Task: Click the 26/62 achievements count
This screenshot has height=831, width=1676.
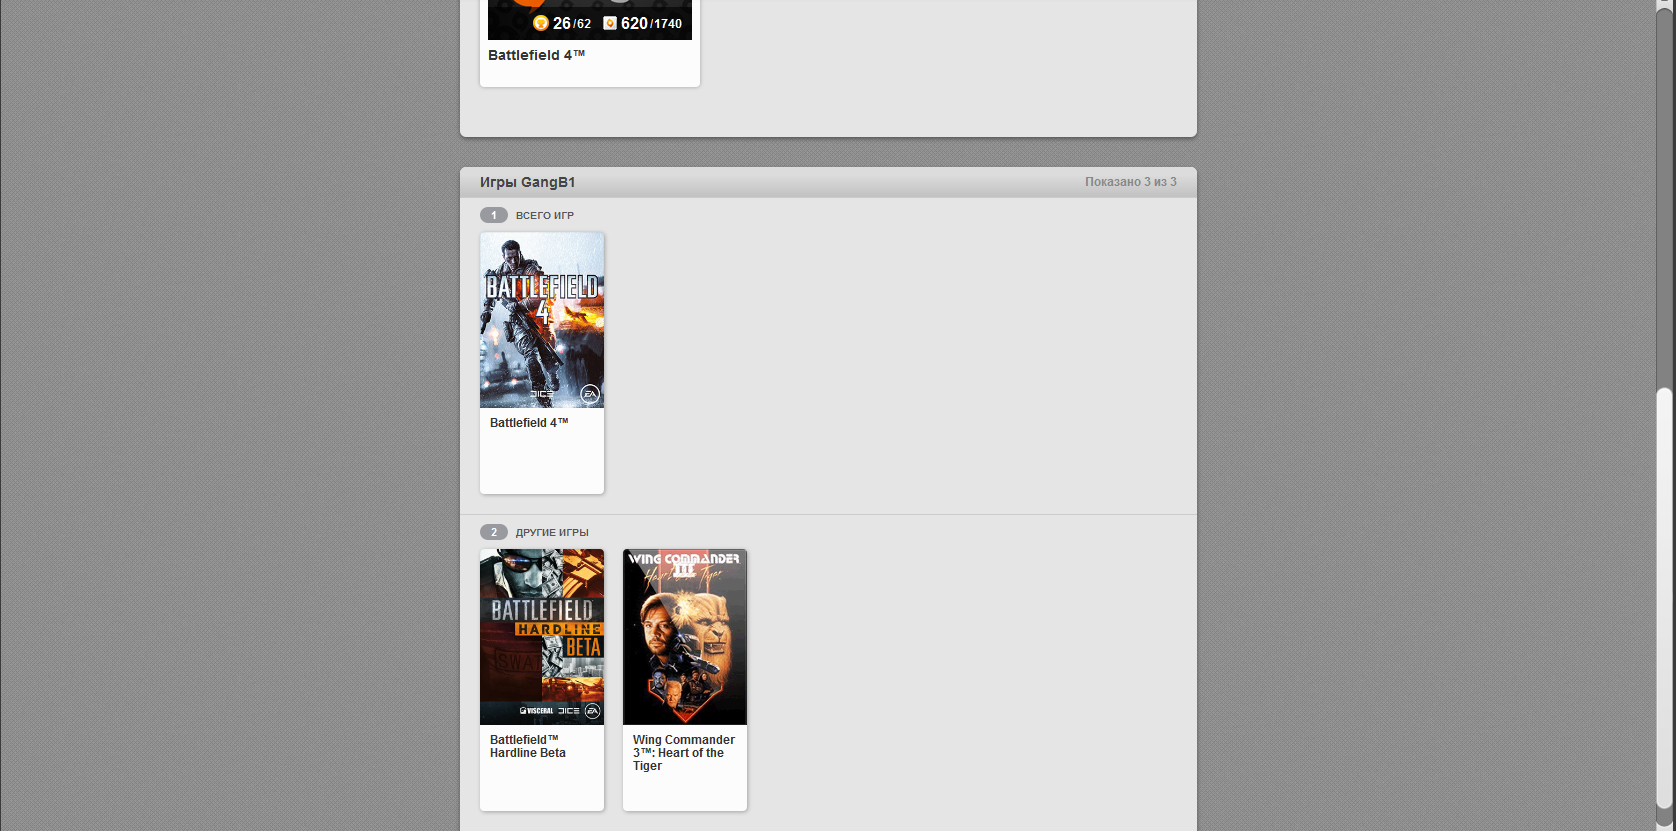Action: click(x=572, y=23)
